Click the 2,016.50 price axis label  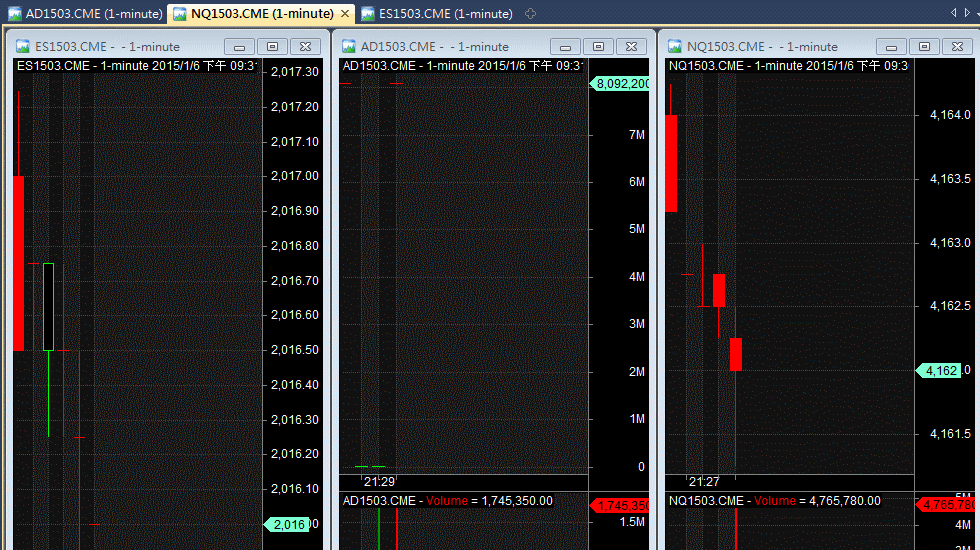(294, 349)
